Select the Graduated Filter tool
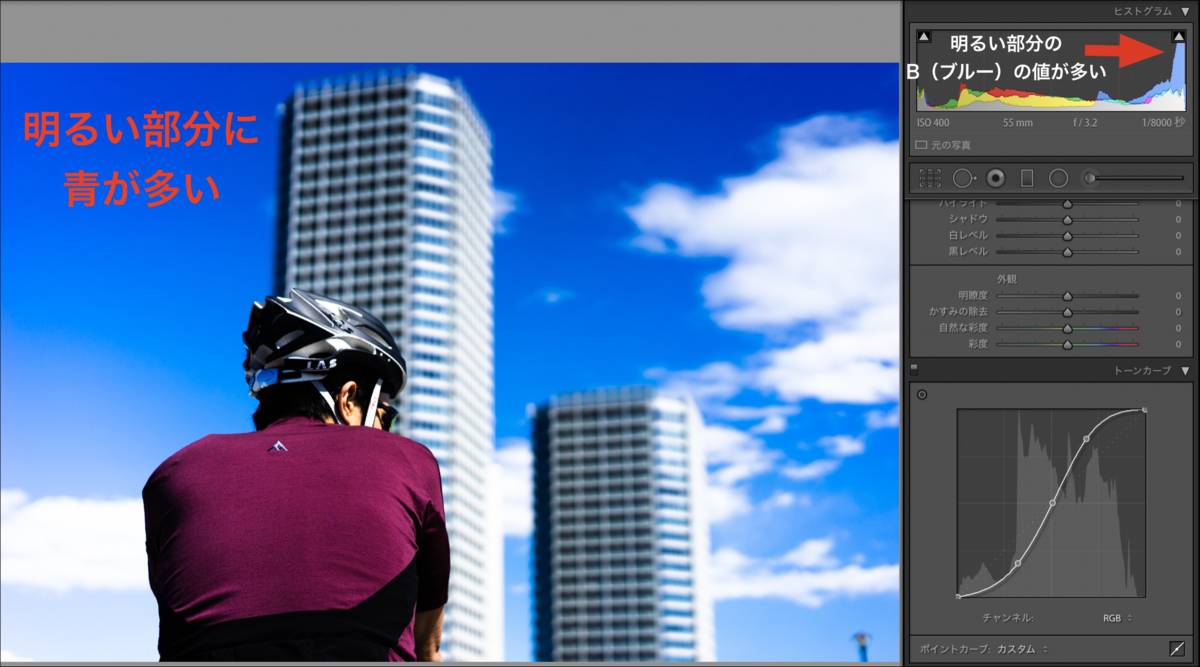1200x667 pixels. [1027, 178]
